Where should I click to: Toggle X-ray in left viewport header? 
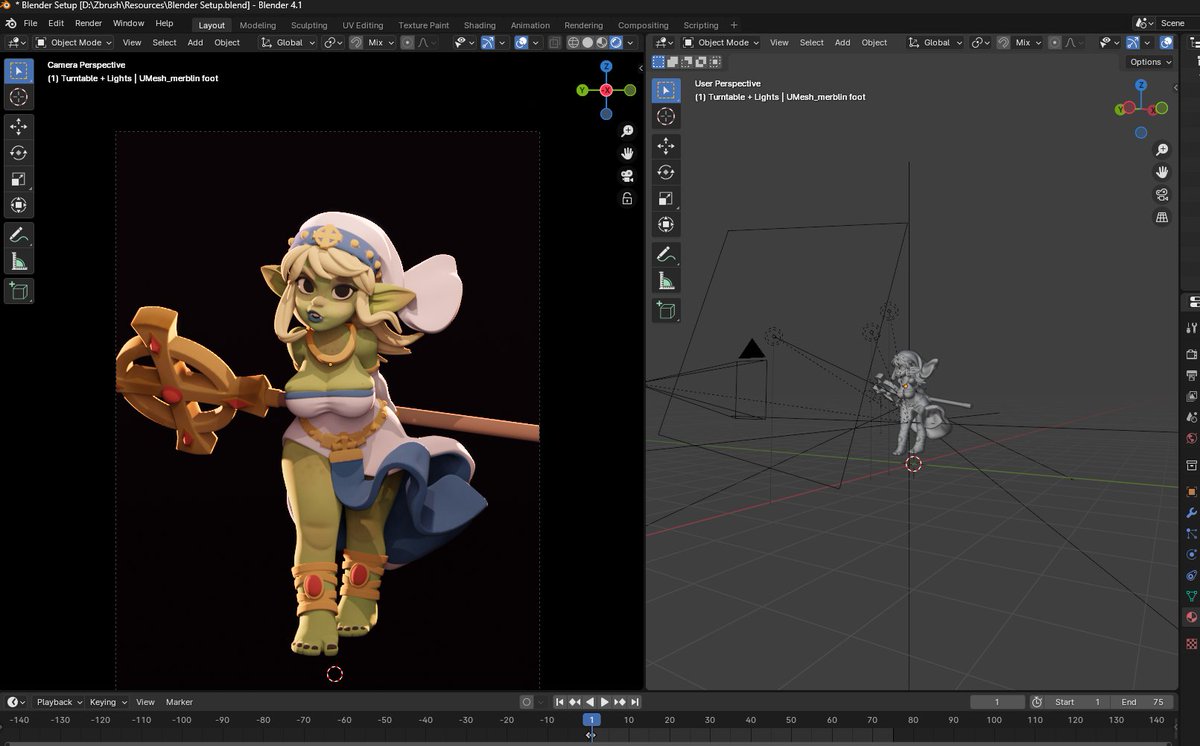tap(554, 42)
